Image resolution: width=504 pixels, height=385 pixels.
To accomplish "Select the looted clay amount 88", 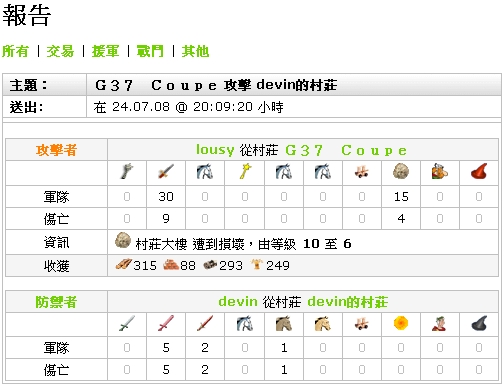I will [188, 266].
